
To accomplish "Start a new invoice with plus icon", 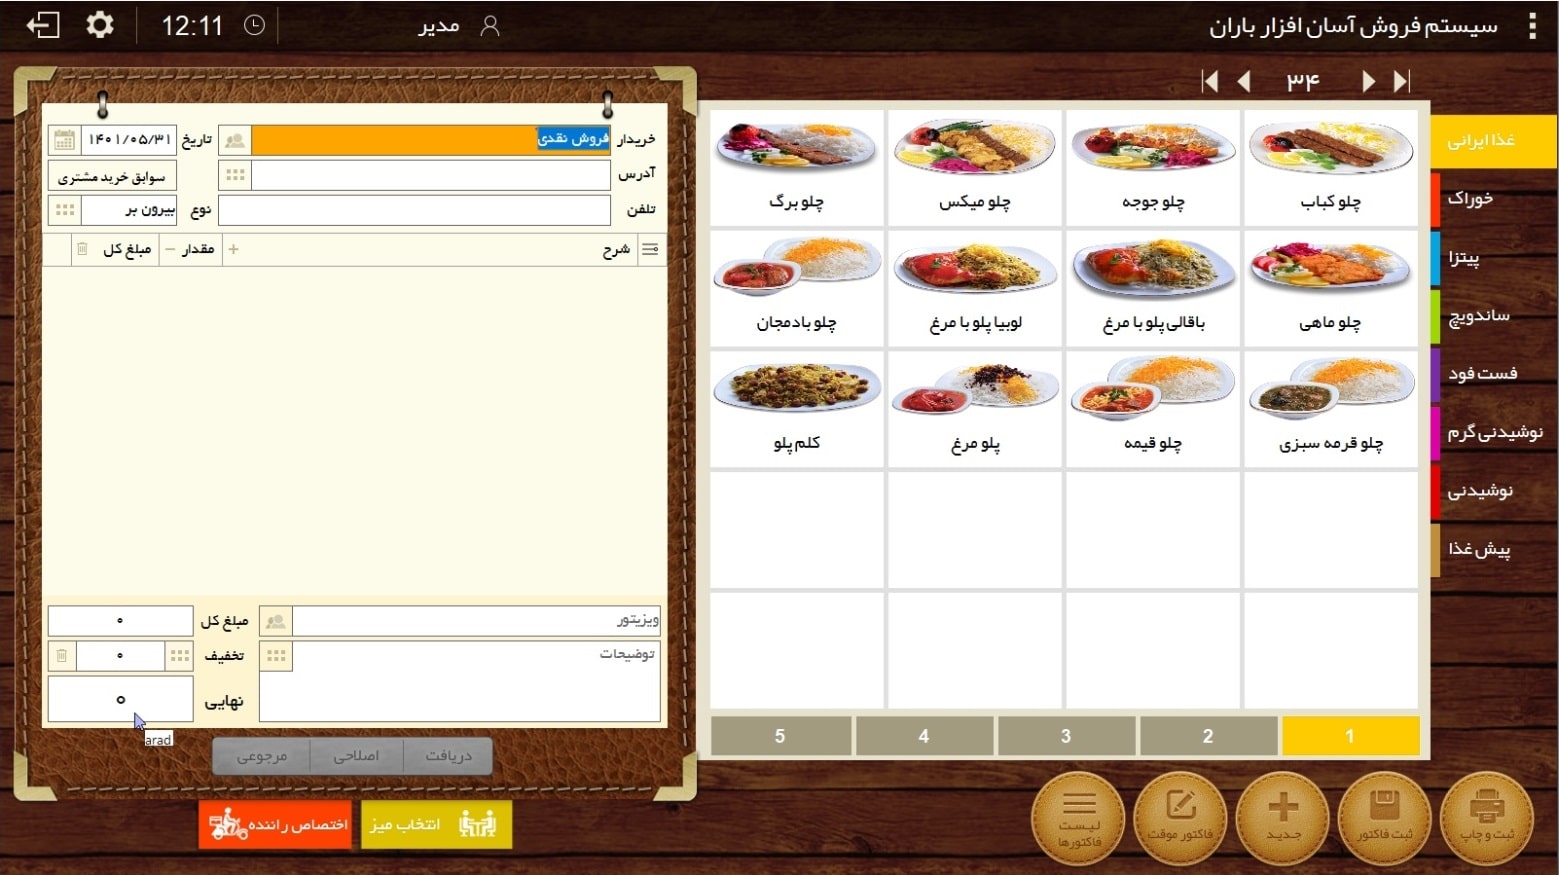I will 1283,818.
